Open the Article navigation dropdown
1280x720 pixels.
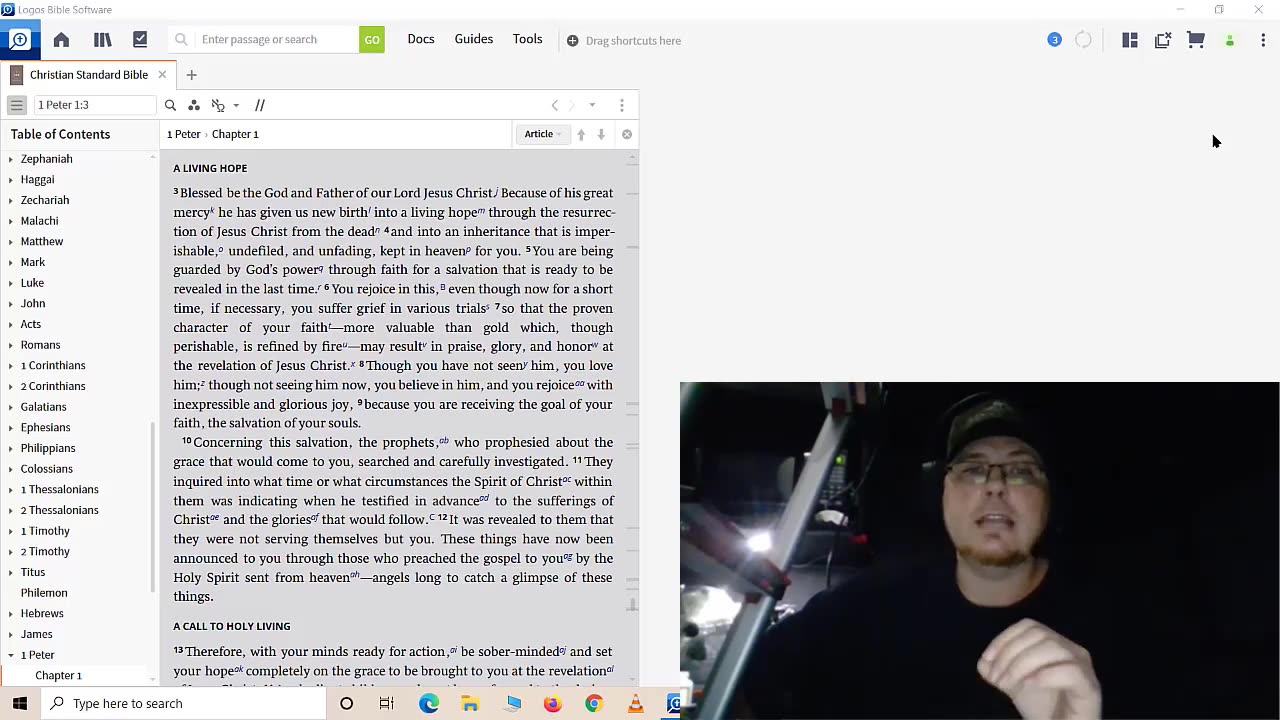[542, 134]
